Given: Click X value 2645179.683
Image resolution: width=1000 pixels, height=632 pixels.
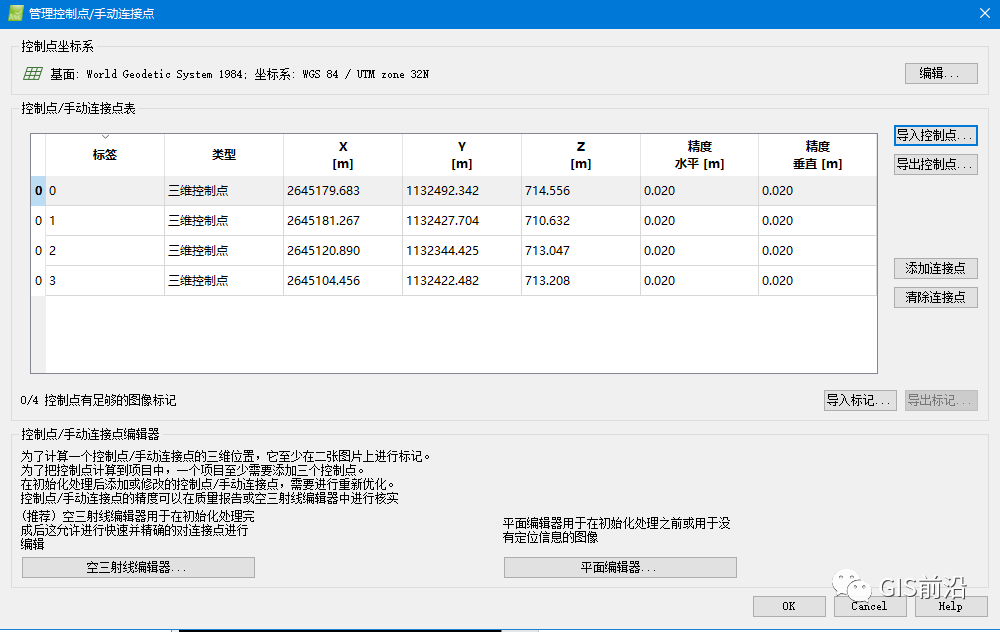Looking at the screenshot, I should point(342,191).
